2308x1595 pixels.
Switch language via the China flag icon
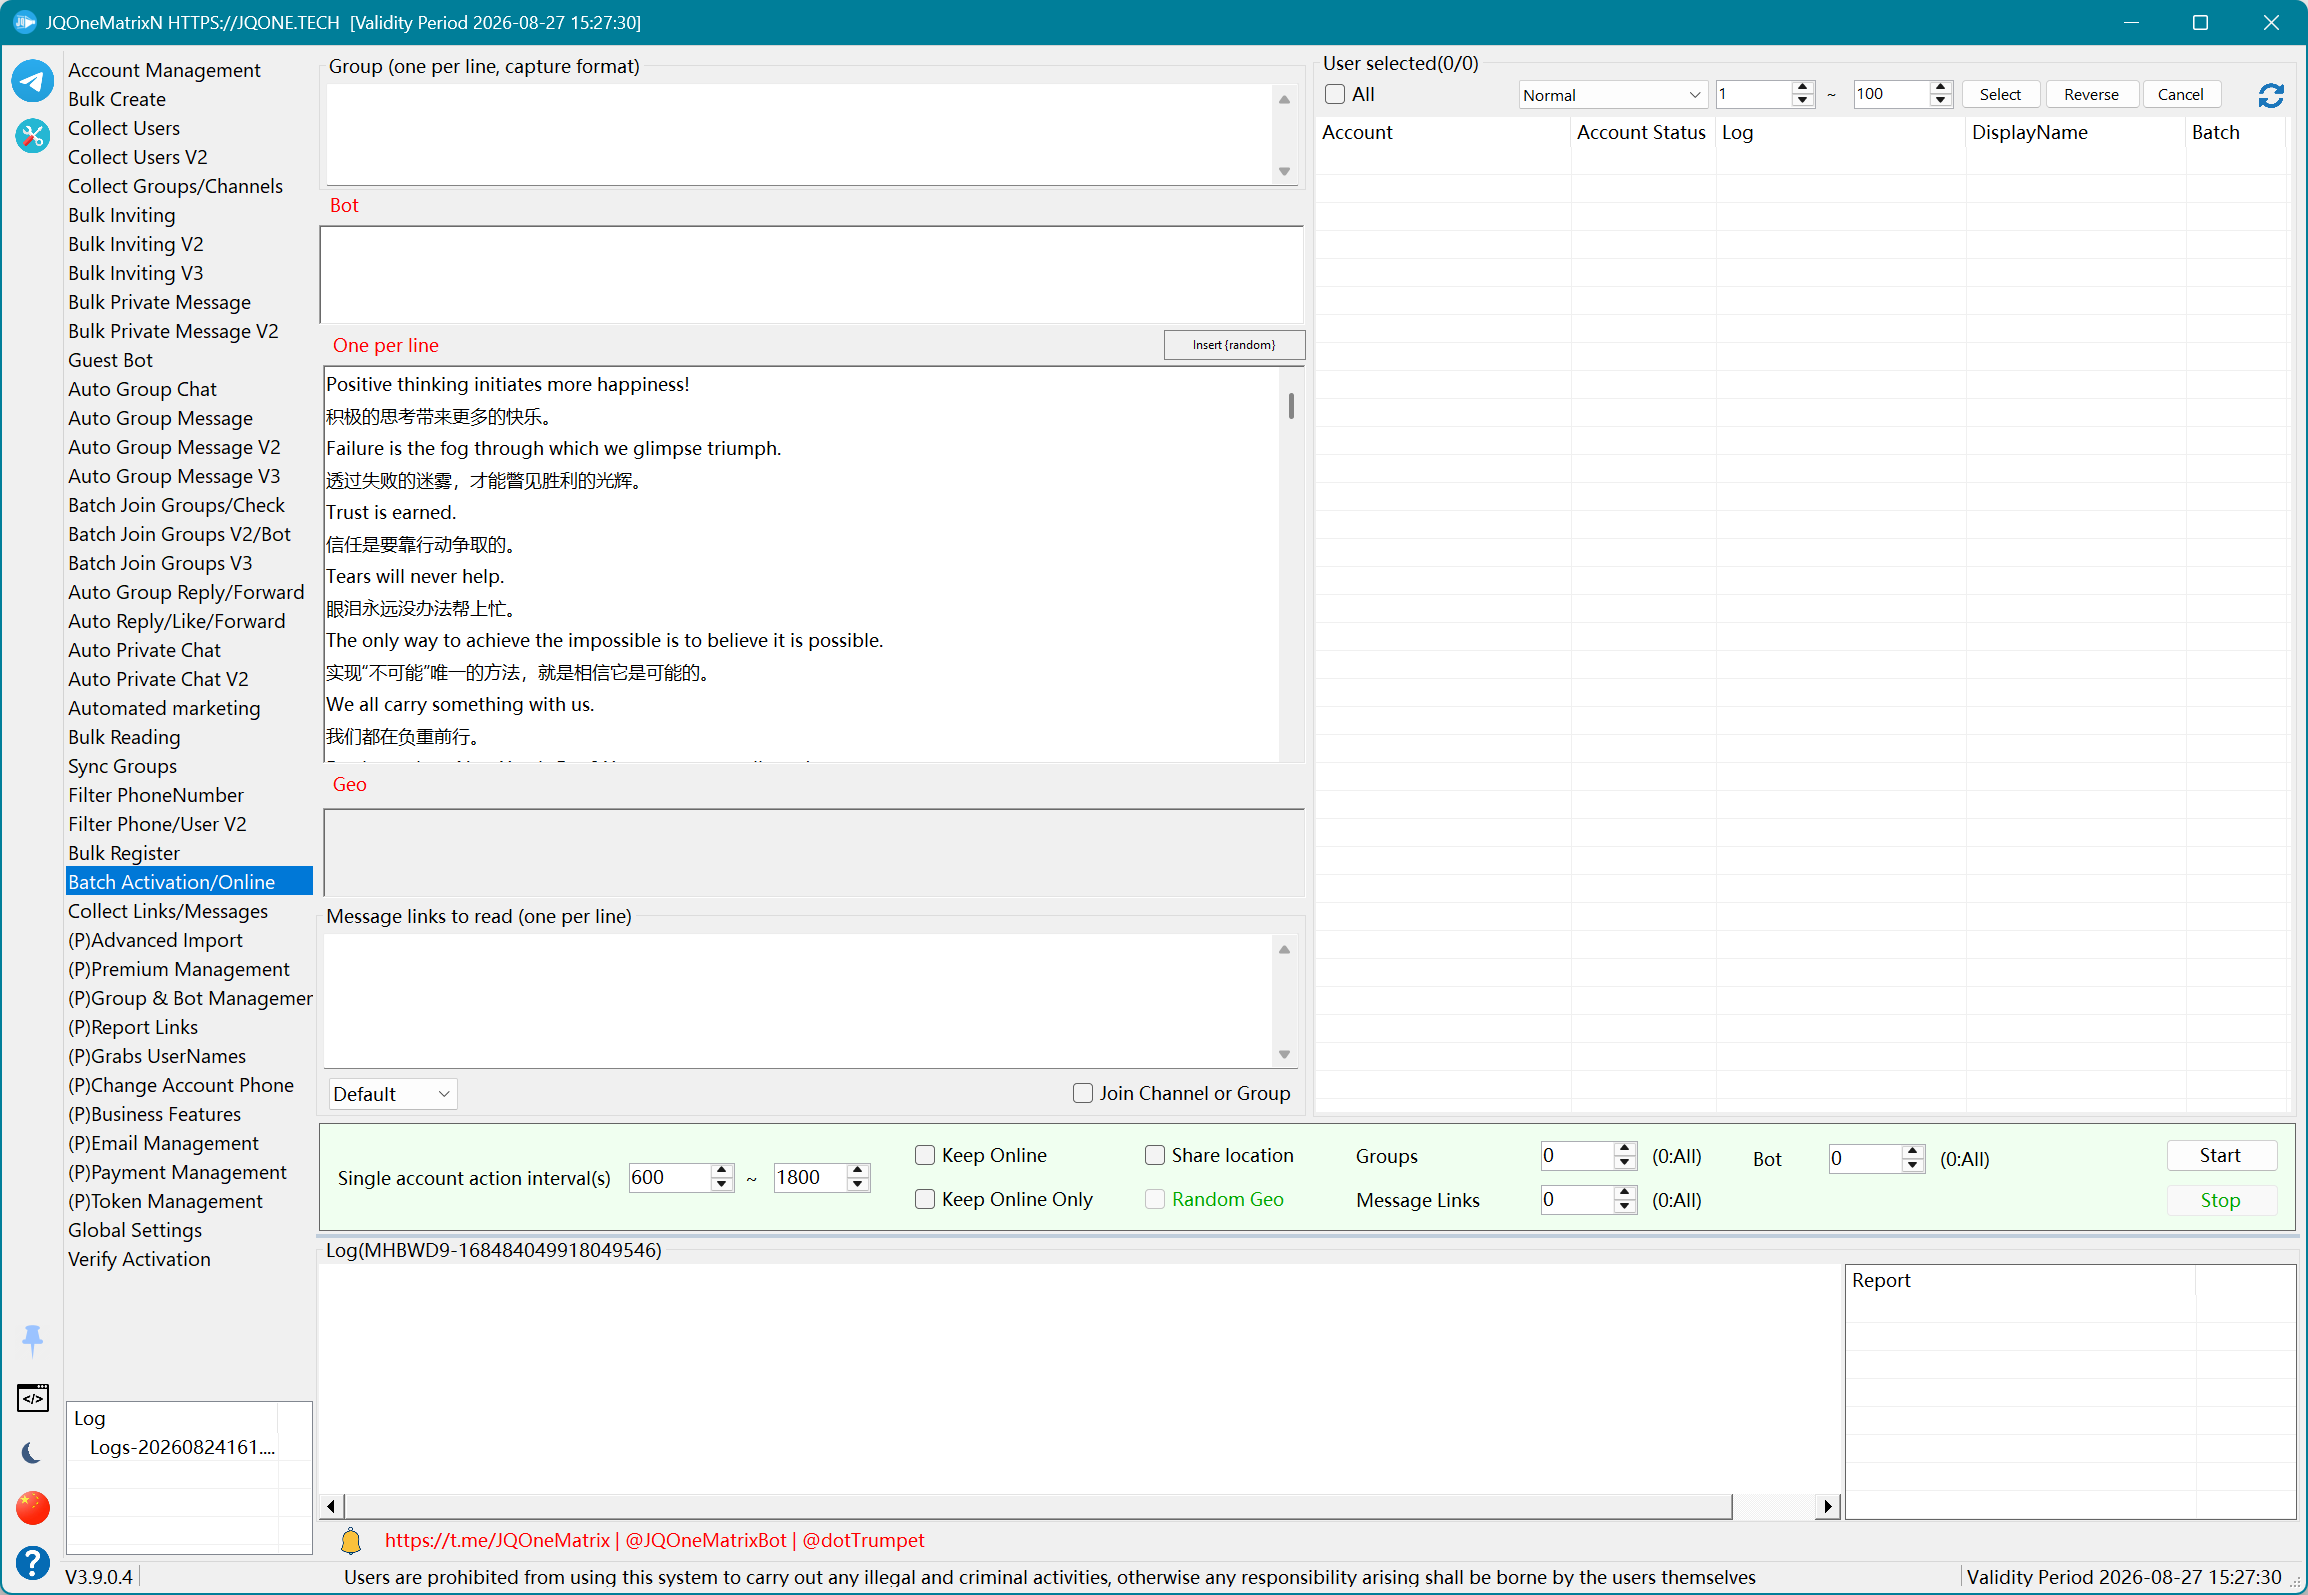pyautogui.click(x=32, y=1507)
